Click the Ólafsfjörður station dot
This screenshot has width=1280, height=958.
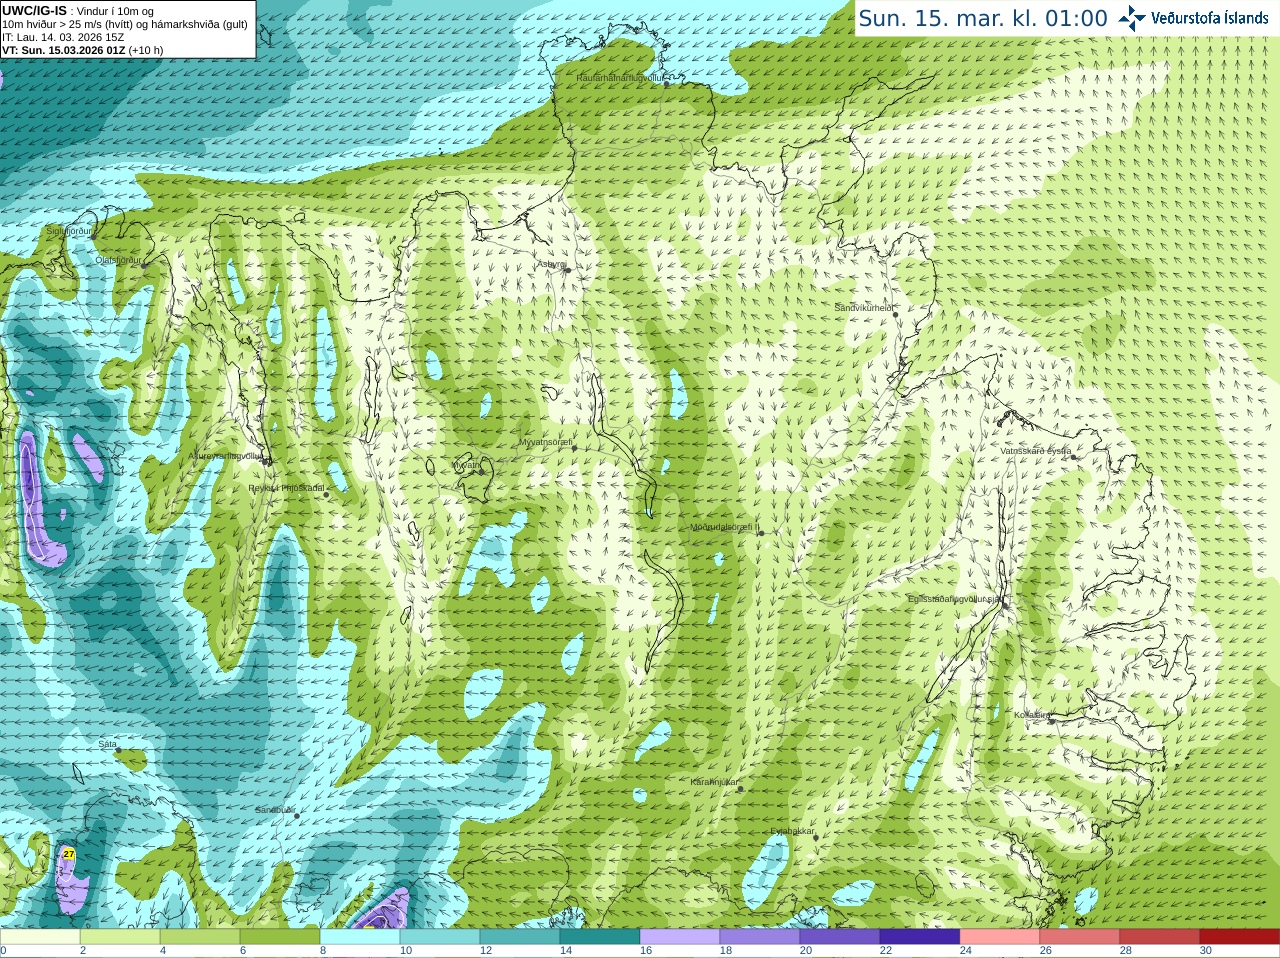pos(144,266)
